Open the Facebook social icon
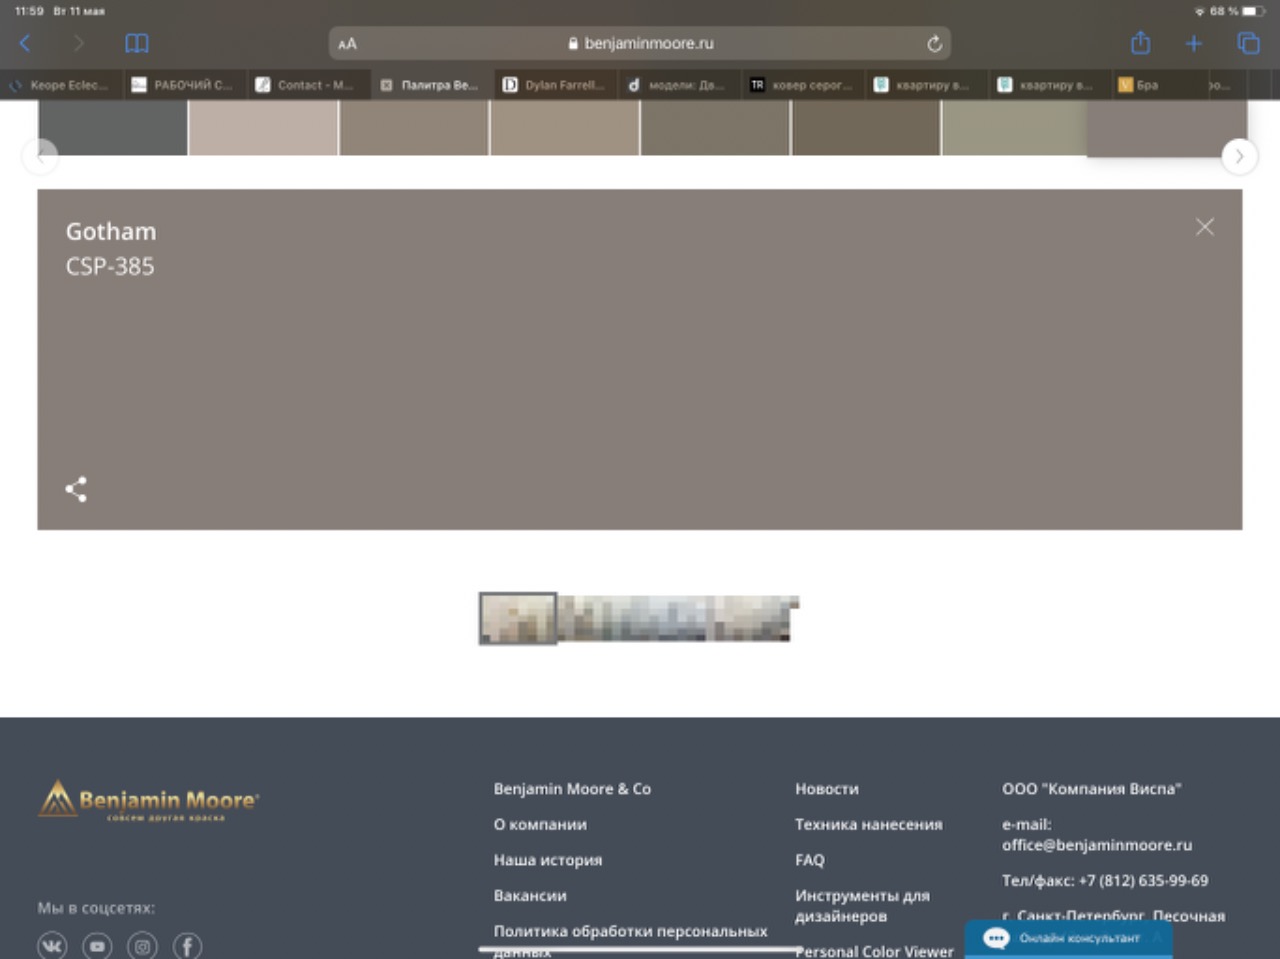This screenshot has height=959, width=1280. point(187,945)
